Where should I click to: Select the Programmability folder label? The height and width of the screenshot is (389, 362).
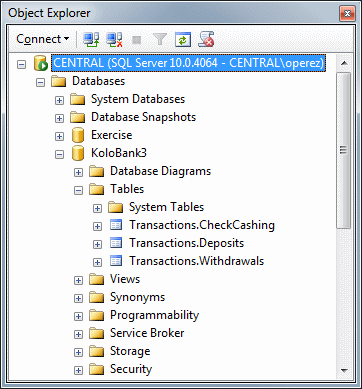(154, 315)
